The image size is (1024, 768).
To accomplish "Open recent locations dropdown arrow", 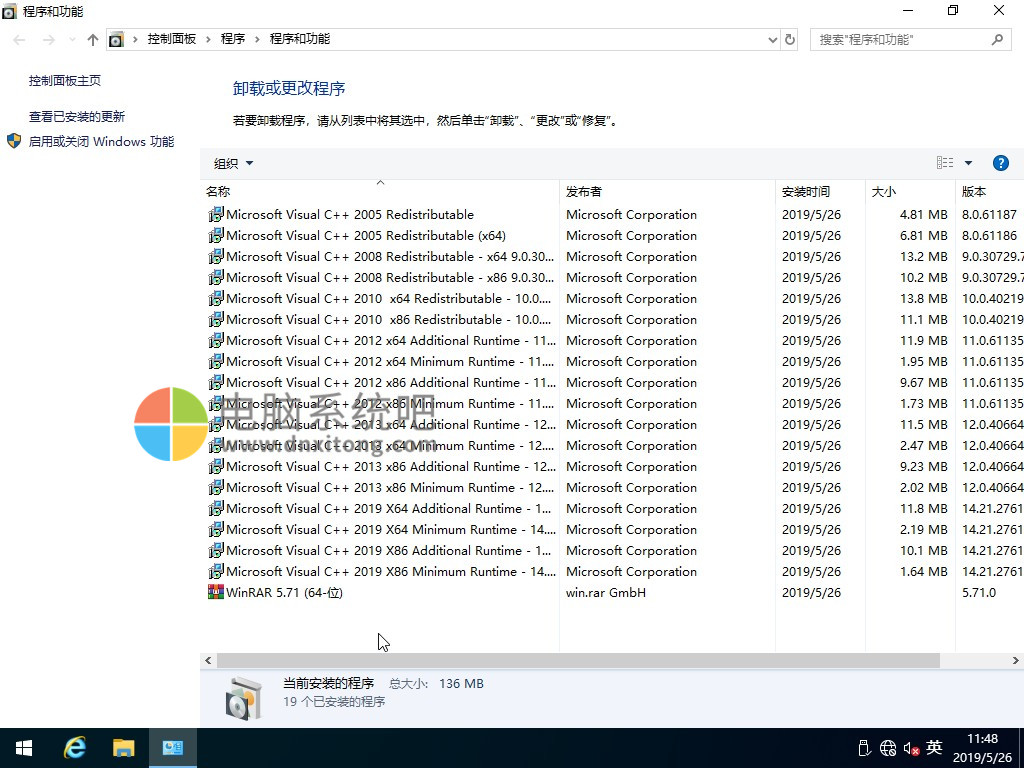I will [72, 40].
